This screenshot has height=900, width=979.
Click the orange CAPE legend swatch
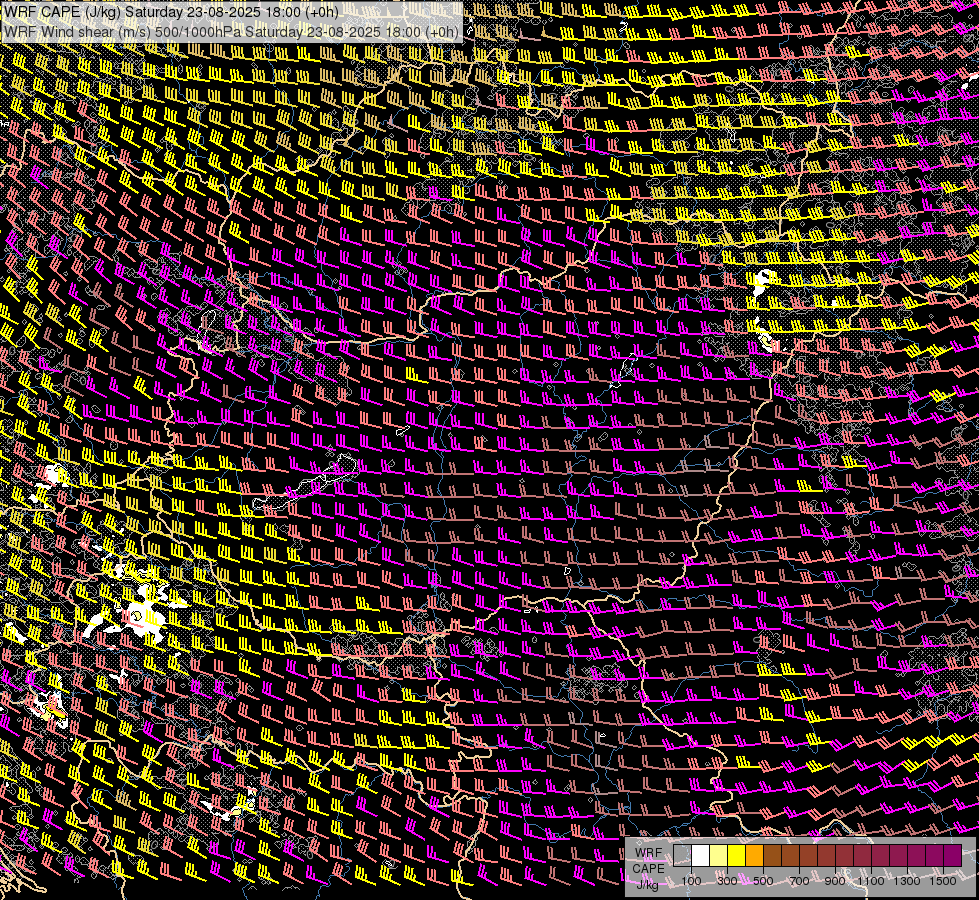coord(754,856)
